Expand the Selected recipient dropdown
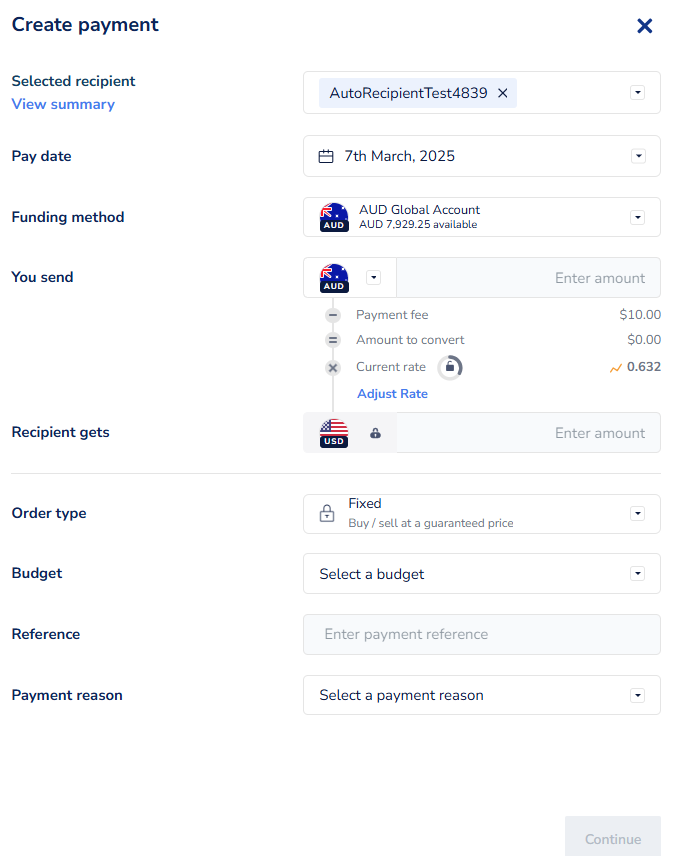Image resolution: width=681 pixels, height=856 pixels. pyautogui.click(x=638, y=93)
